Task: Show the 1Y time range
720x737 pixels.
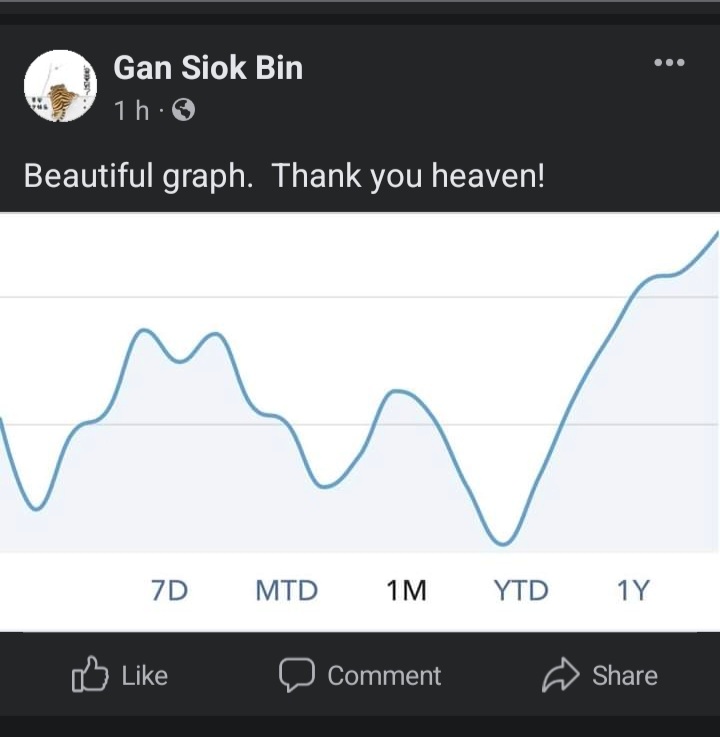Action: click(x=633, y=591)
